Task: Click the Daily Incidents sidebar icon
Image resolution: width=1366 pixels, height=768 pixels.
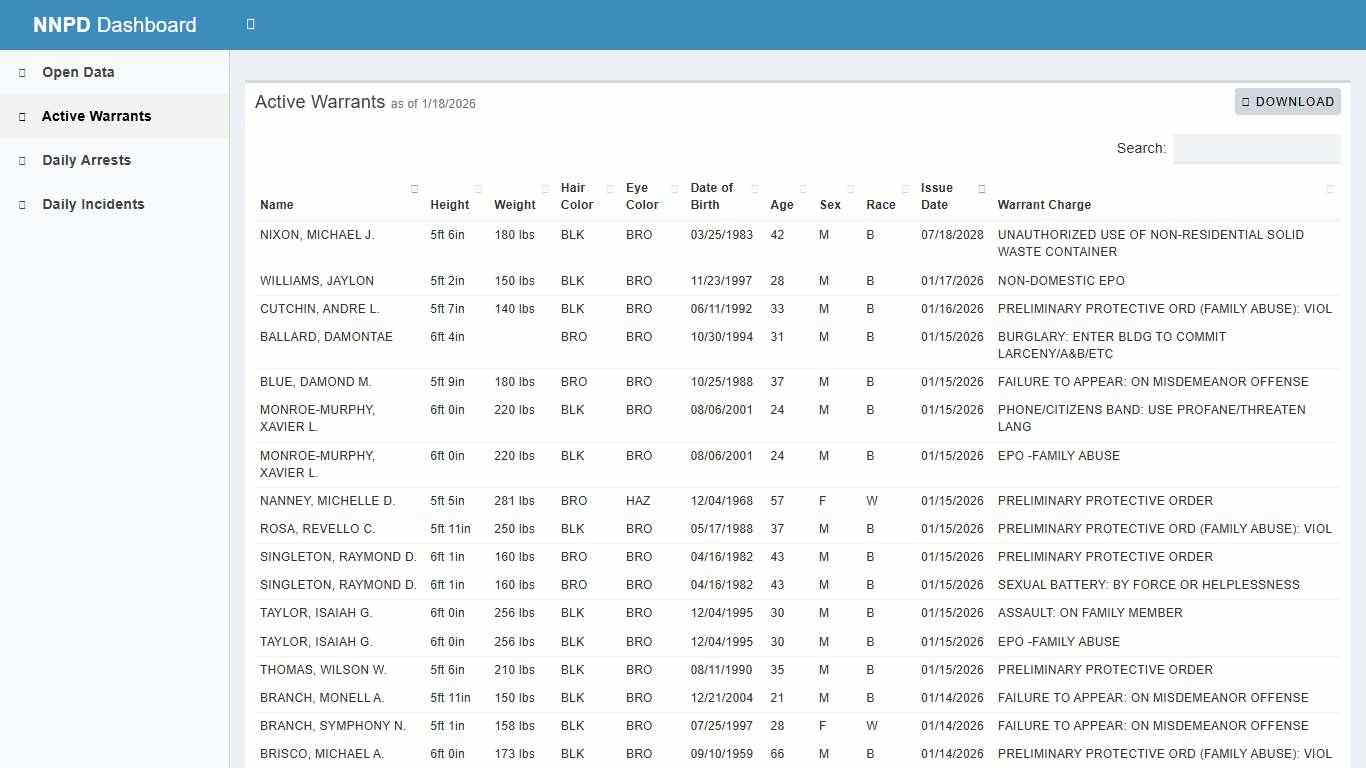Action: [x=22, y=204]
